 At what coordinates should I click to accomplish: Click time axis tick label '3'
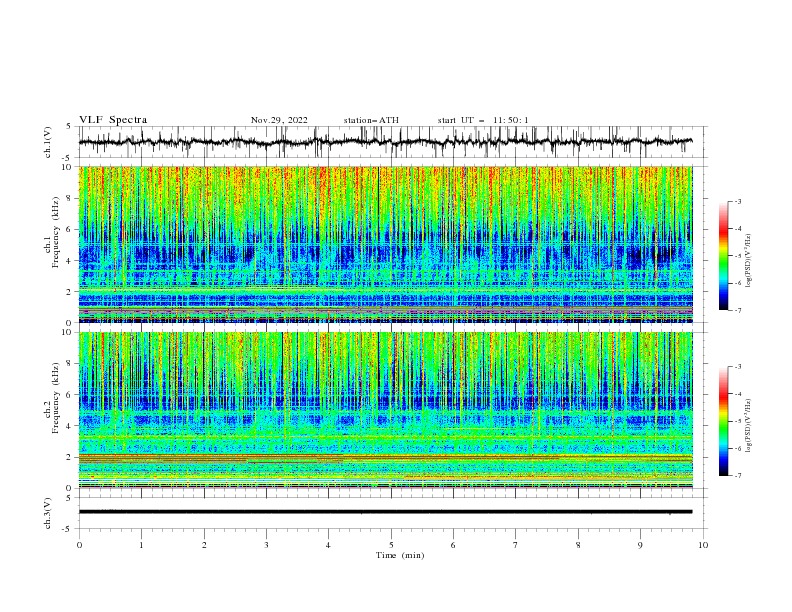click(x=267, y=545)
